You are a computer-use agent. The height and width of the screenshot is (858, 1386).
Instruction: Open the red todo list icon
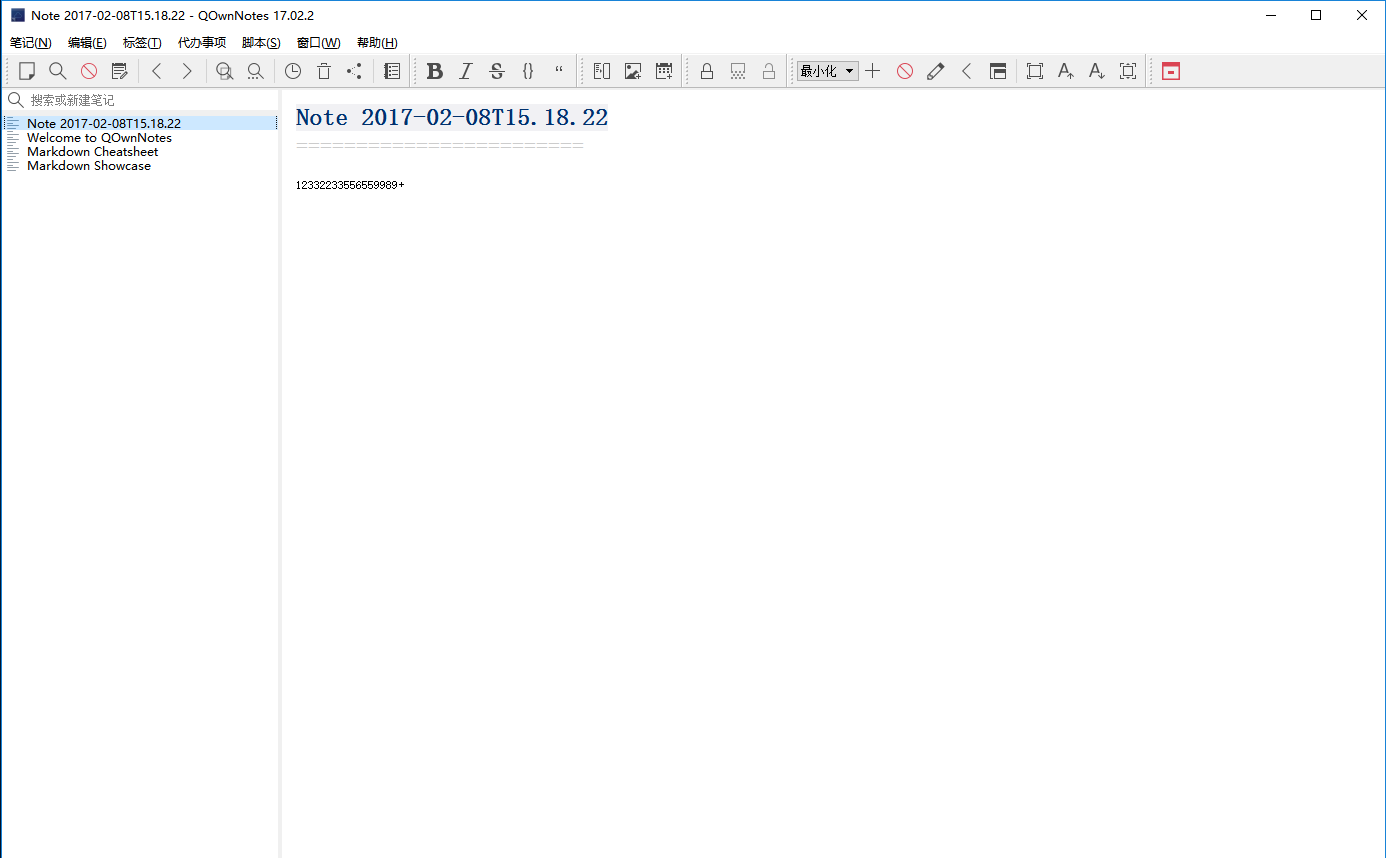pyautogui.click(x=1171, y=71)
